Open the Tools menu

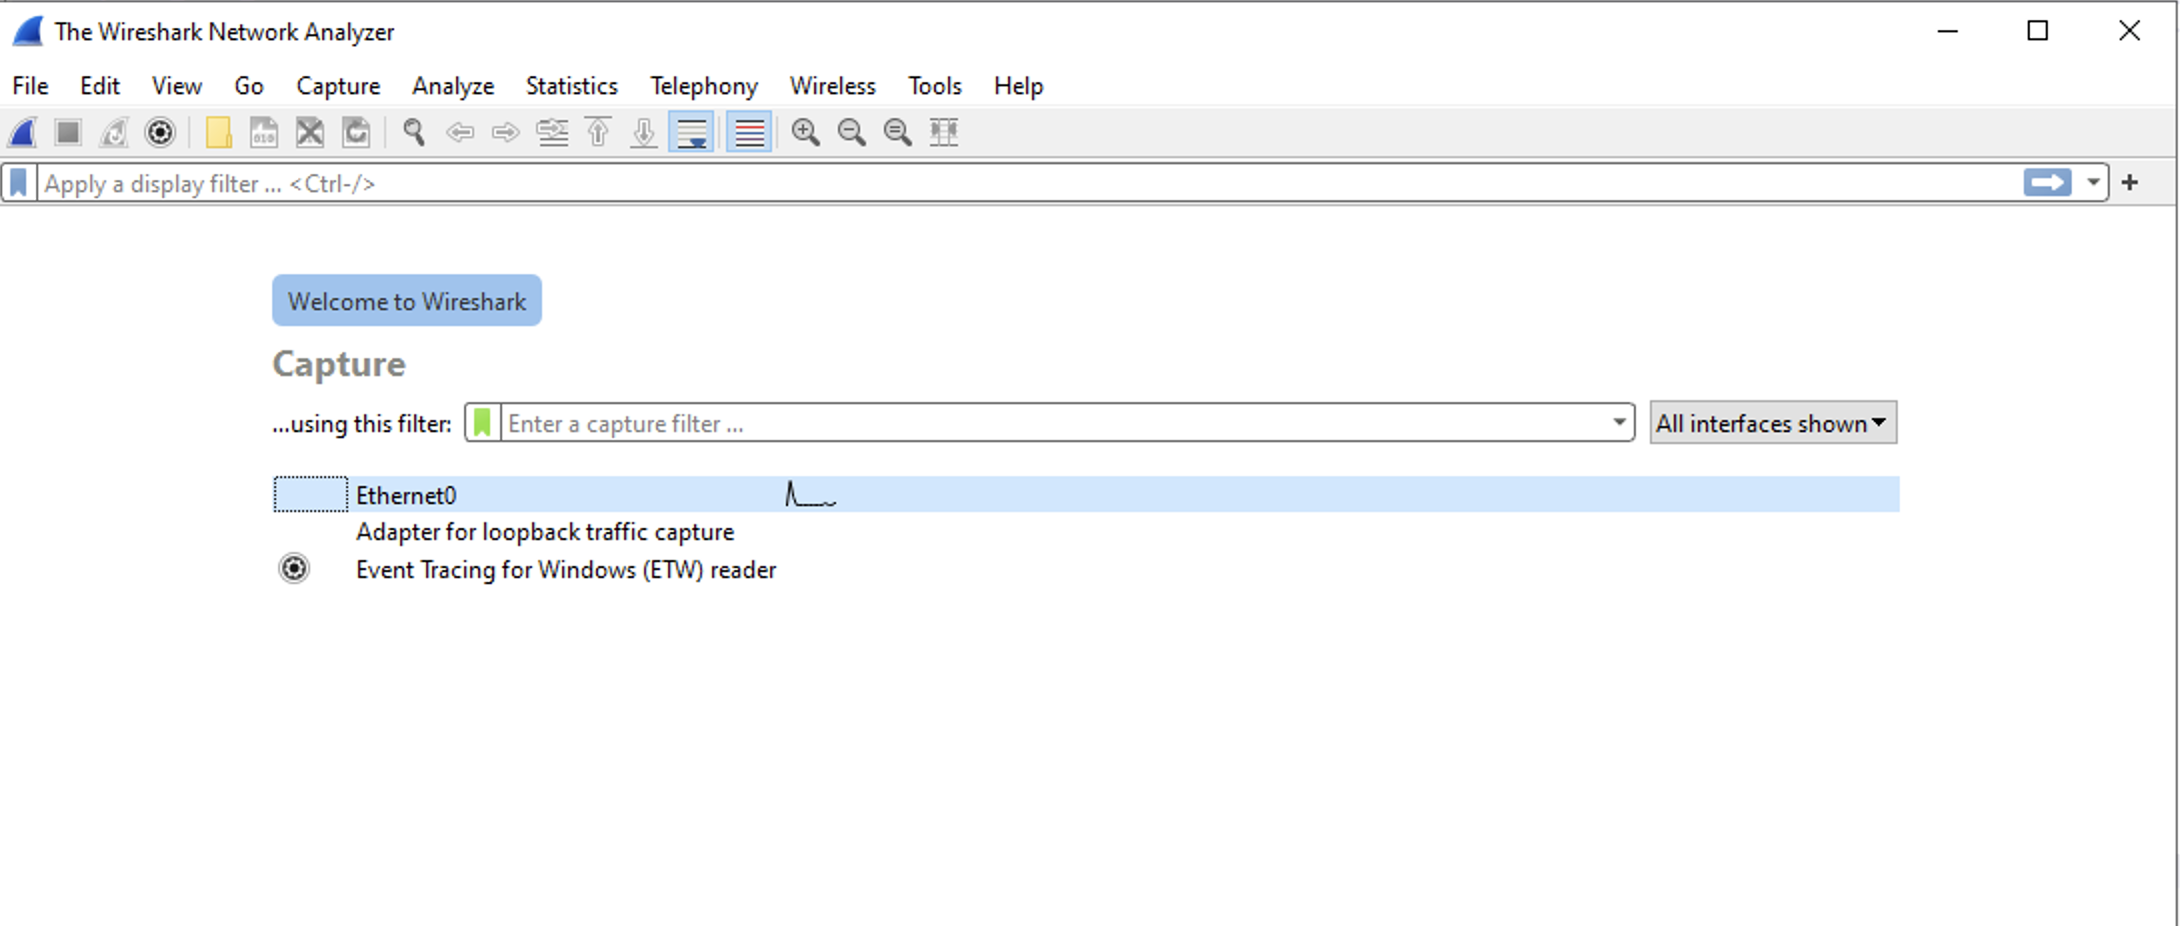[935, 86]
